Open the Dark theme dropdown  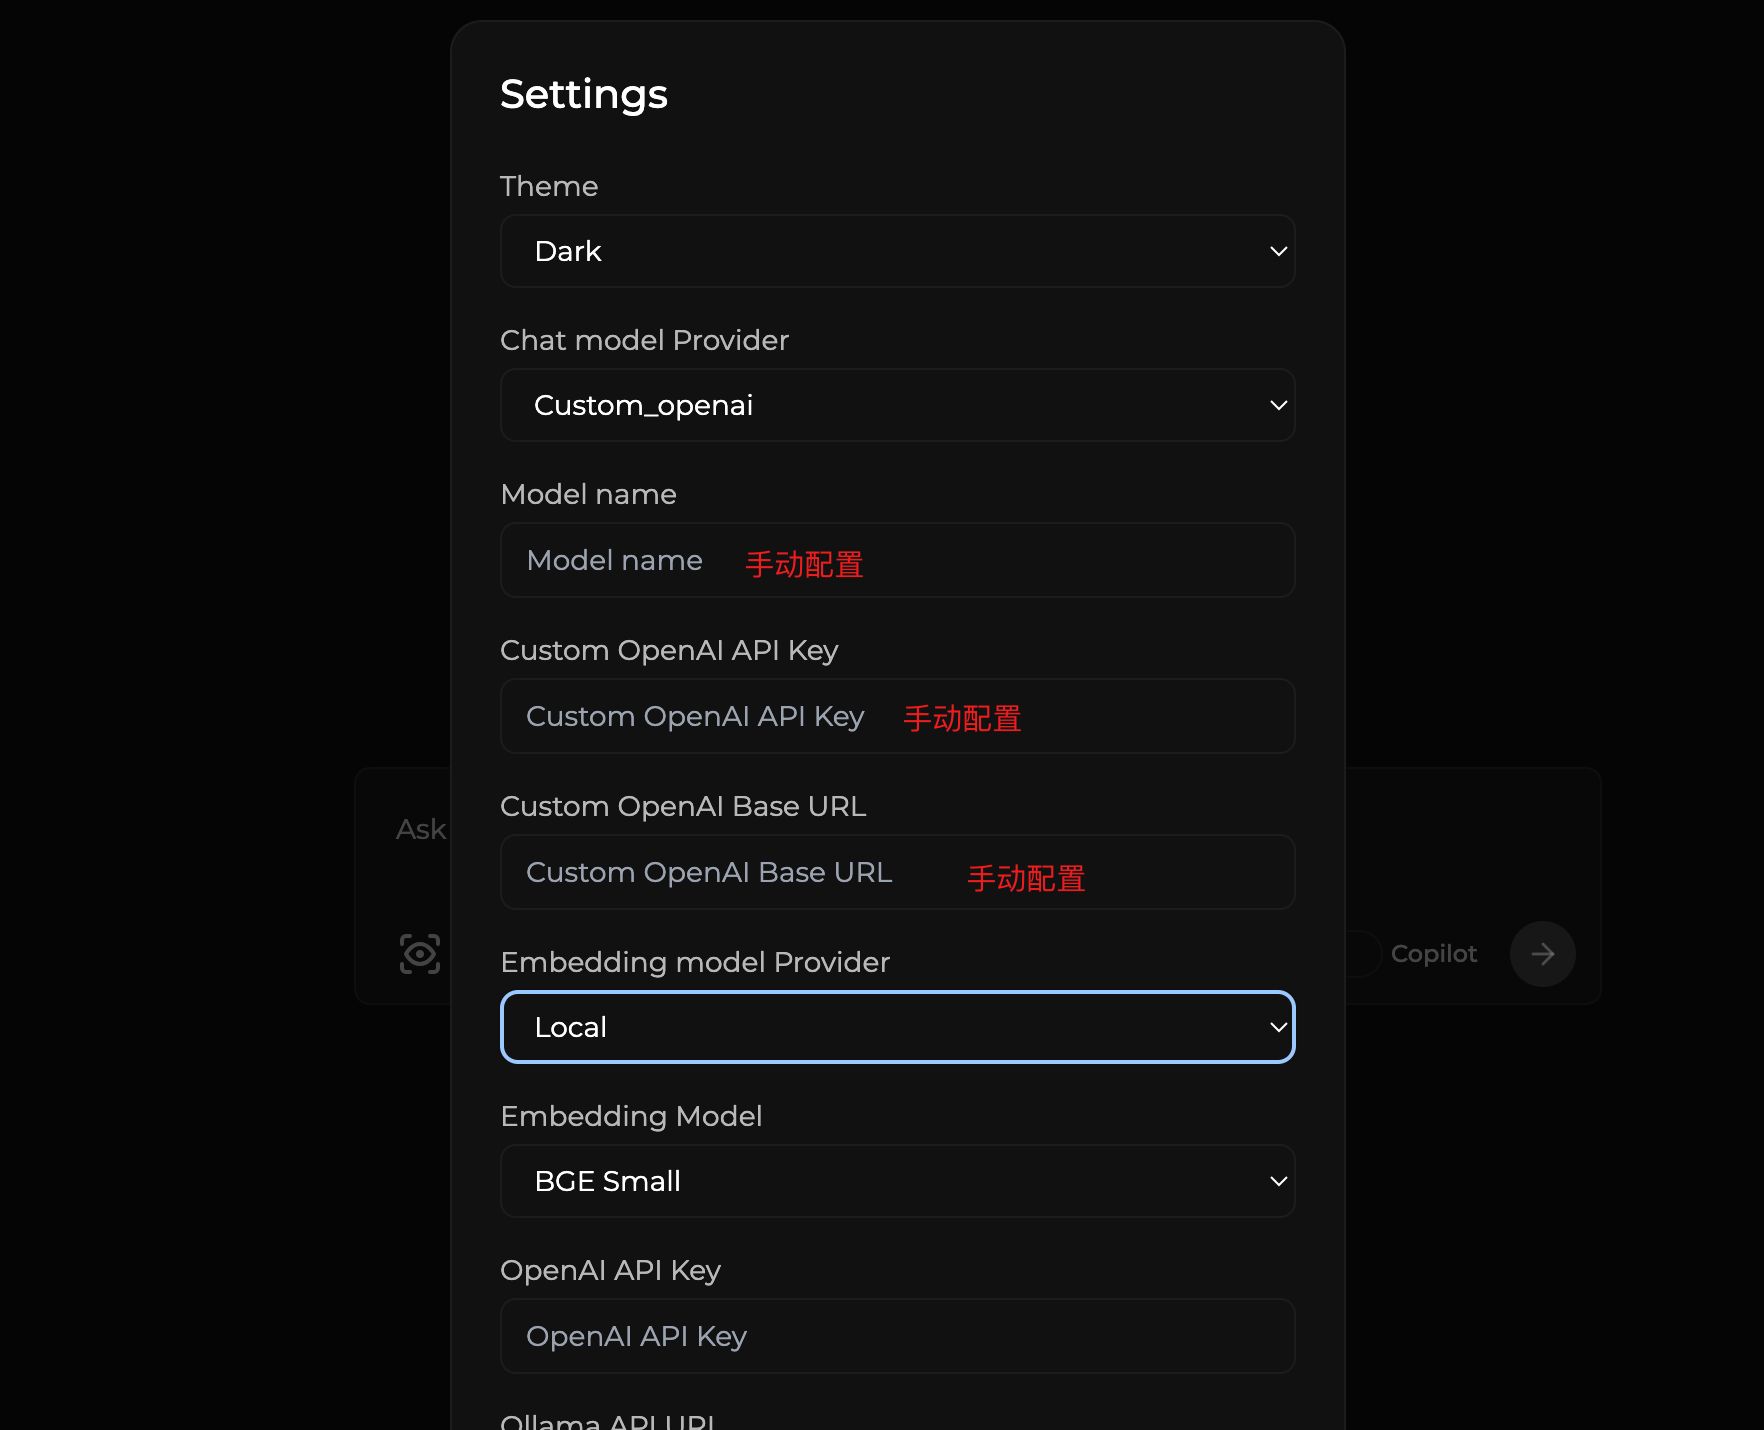[x=896, y=251]
